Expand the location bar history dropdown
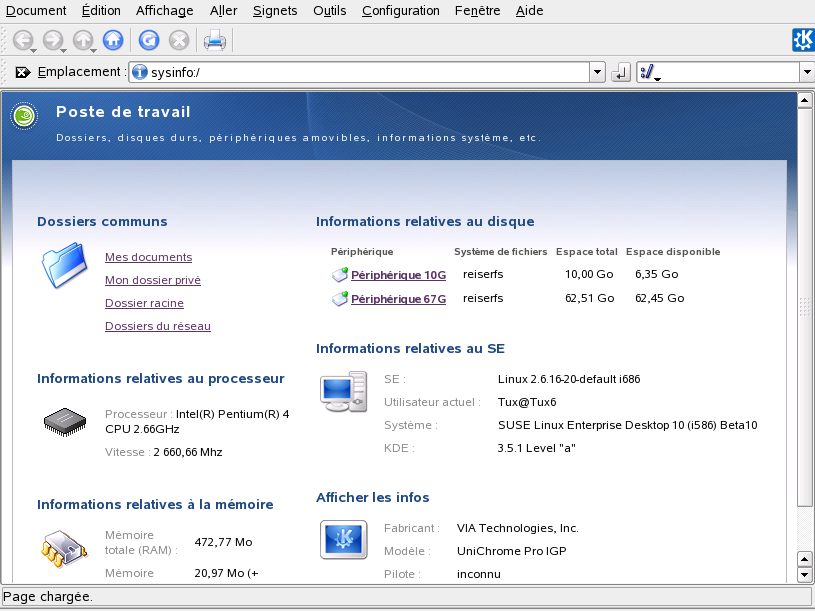Image resolution: width=815 pixels, height=611 pixels. [x=597, y=72]
